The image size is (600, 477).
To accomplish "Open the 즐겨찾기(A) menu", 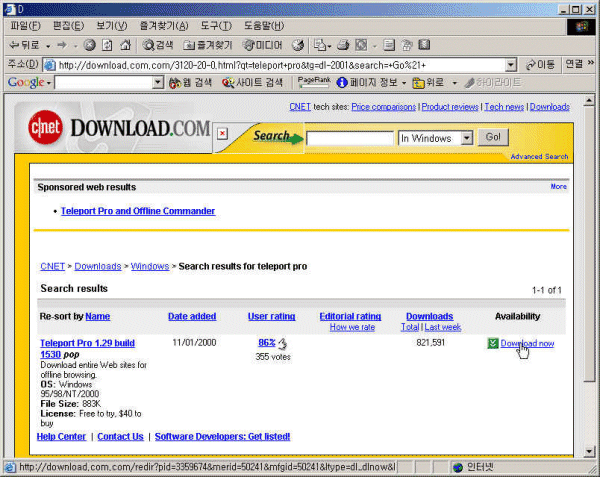I will [x=164, y=26].
